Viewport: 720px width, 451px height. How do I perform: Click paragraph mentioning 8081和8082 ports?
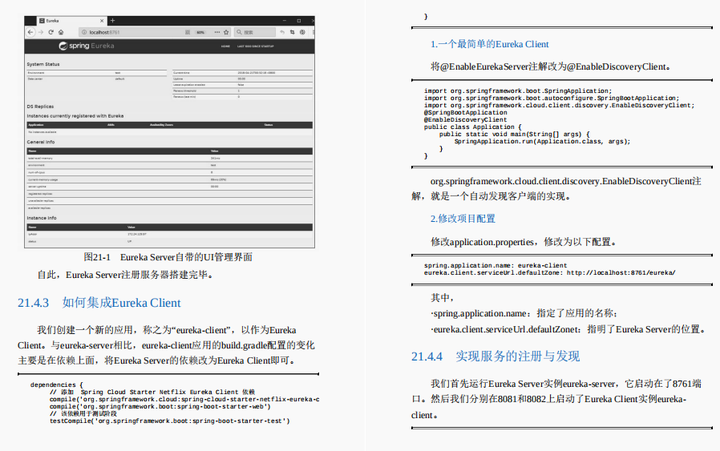(x=557, y=399)
